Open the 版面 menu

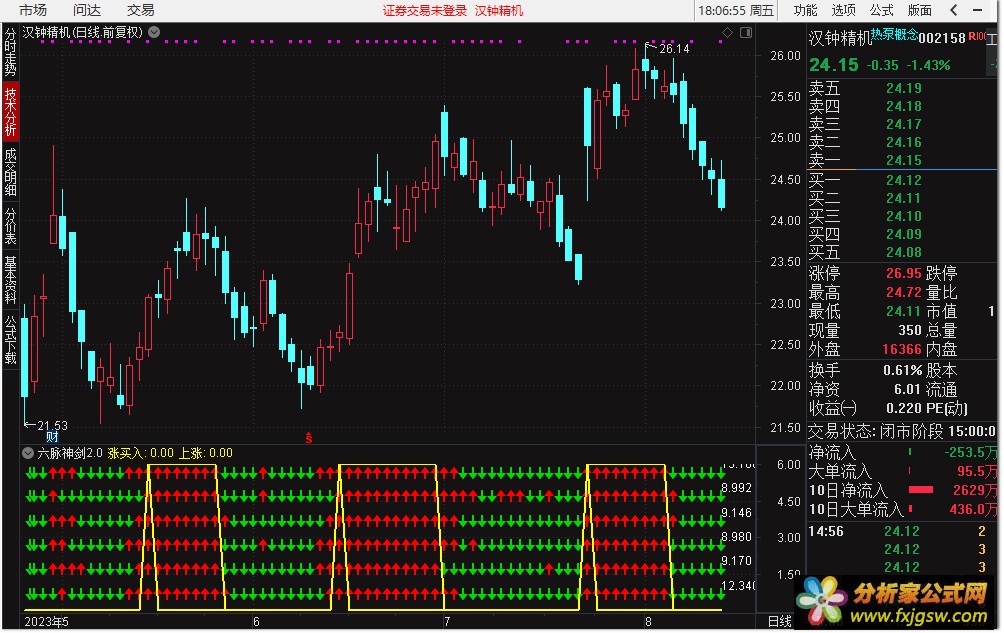coord(919,10)
